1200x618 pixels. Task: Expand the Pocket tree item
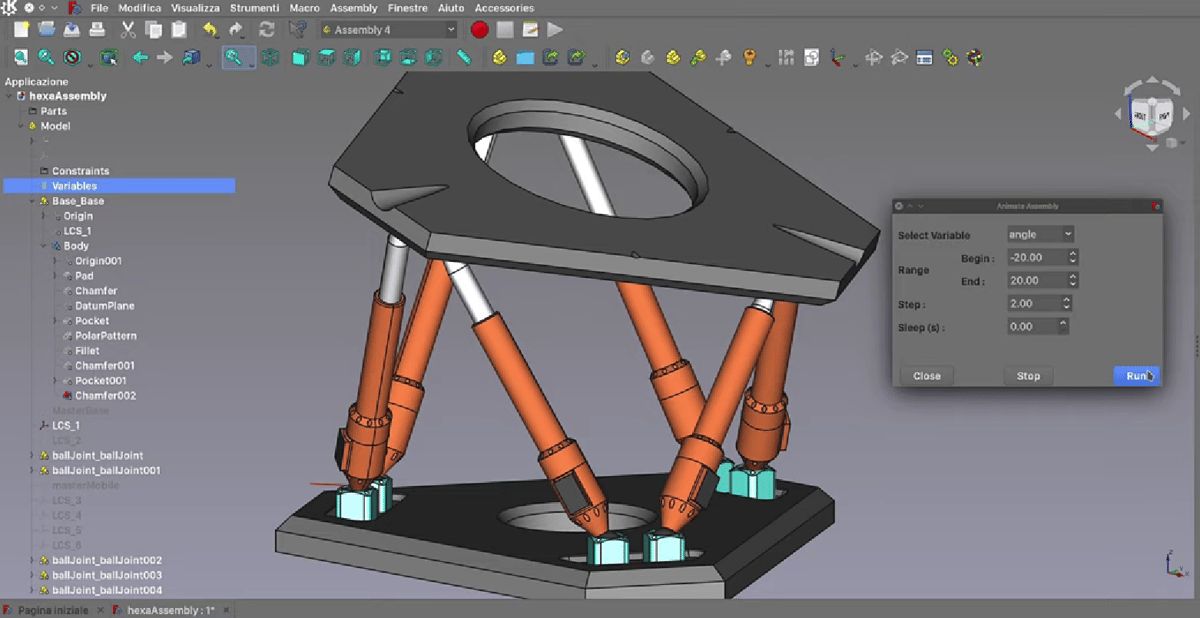click(55, 321)
